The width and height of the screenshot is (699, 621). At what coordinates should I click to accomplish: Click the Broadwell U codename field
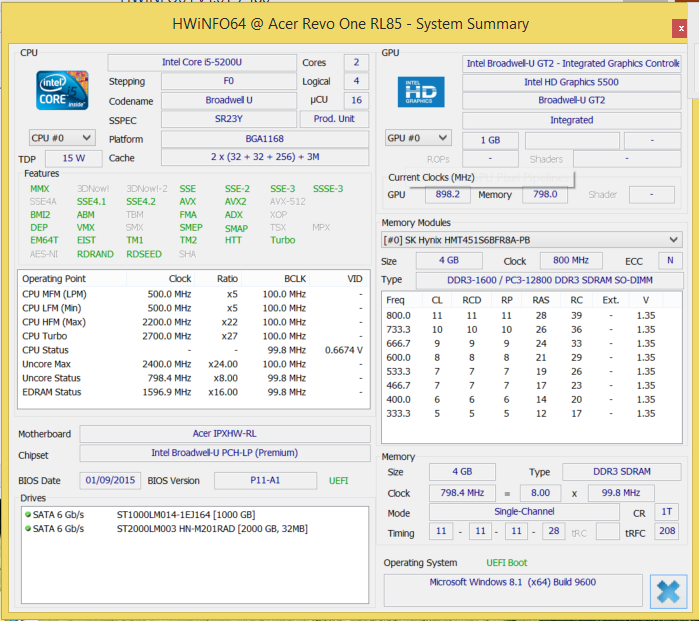tap(229, 100)
